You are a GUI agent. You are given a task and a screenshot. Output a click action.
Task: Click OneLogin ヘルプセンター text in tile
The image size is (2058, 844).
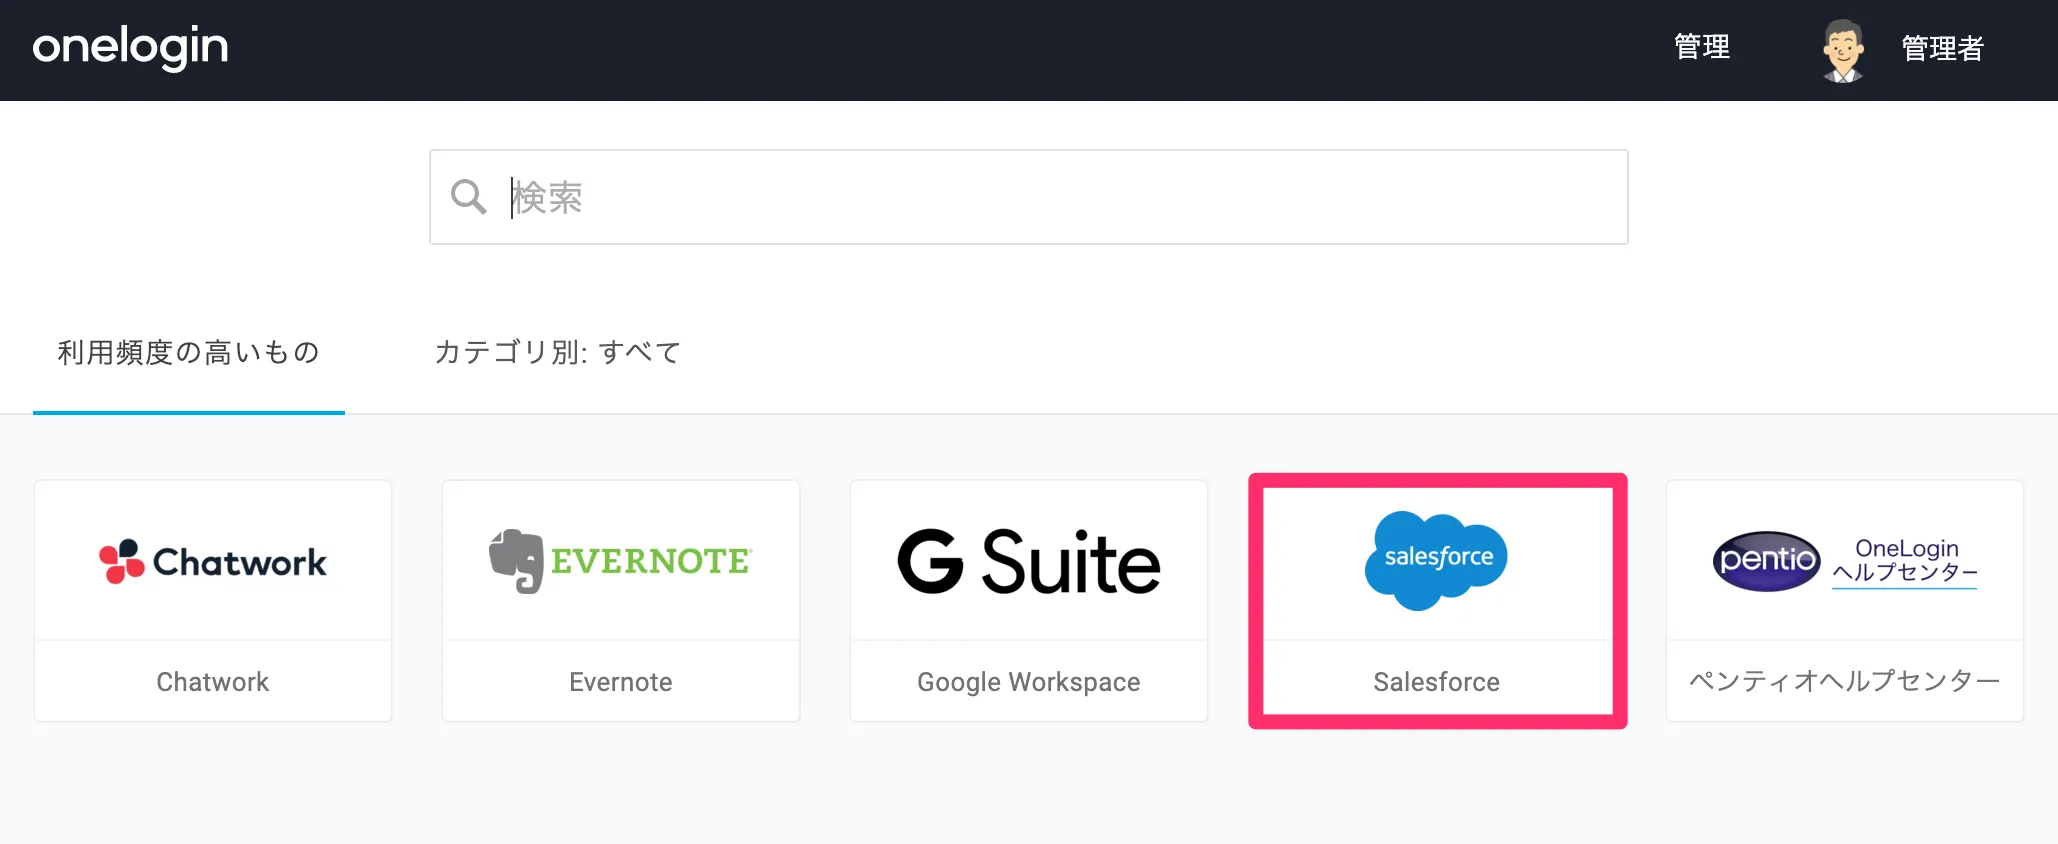(x=1905, y=561)
